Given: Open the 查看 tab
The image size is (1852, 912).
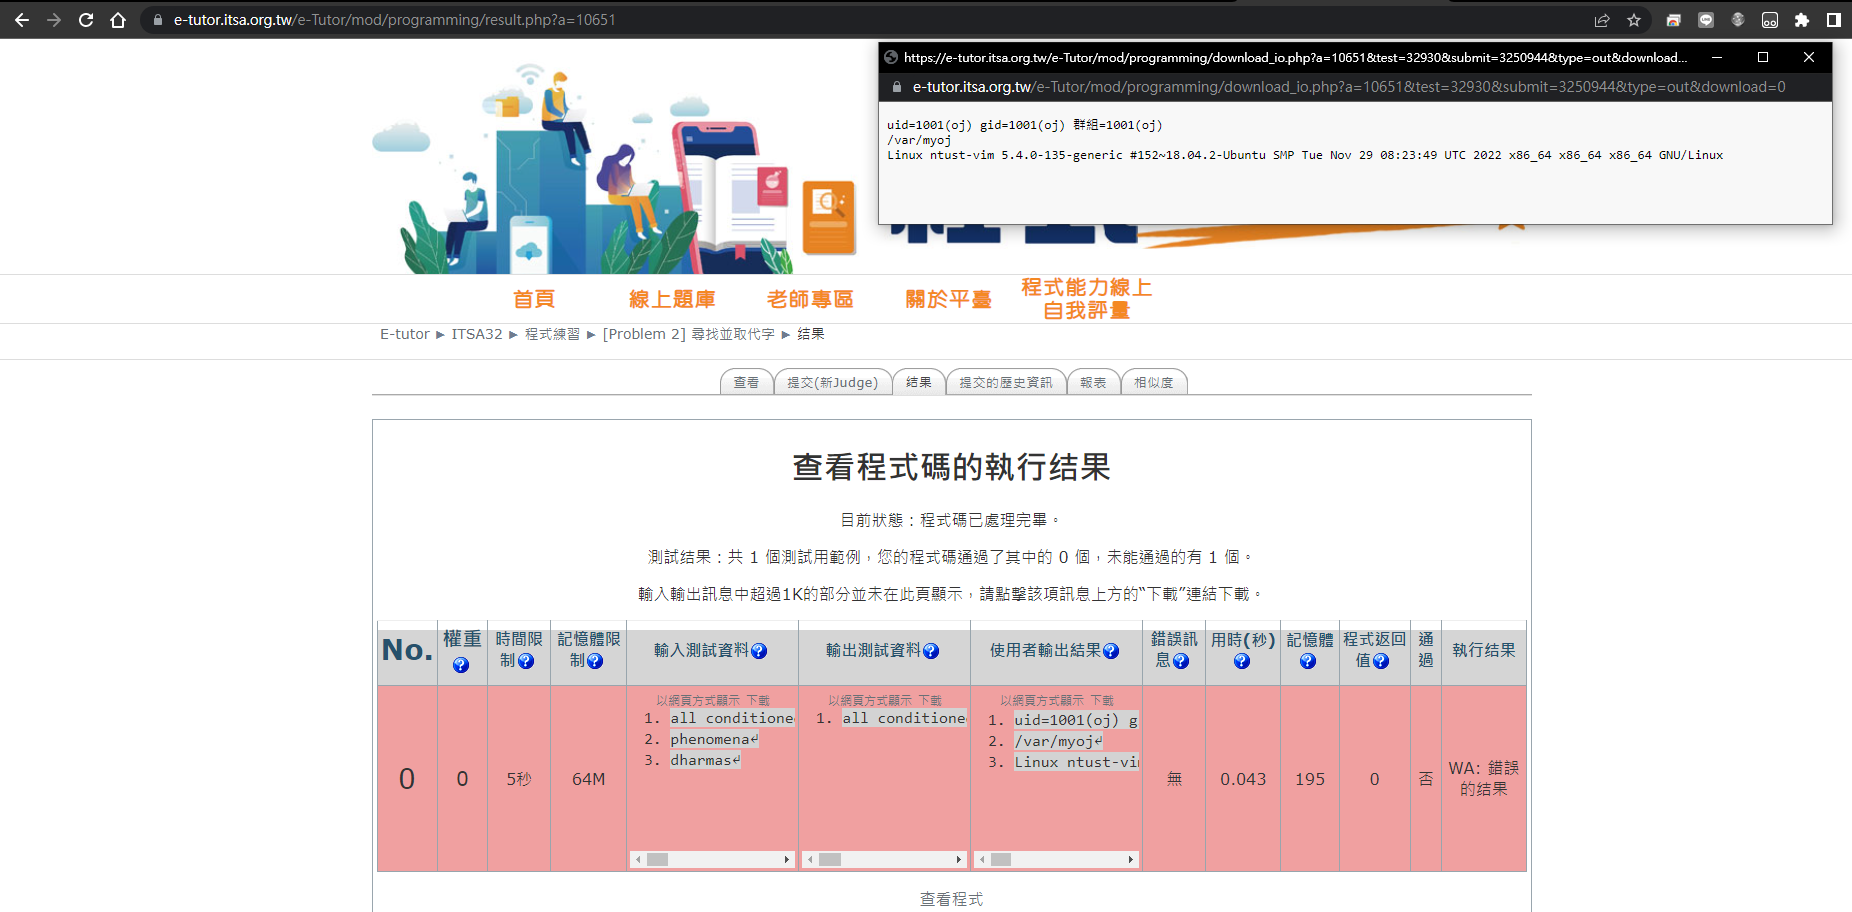Looking at the screenshot, I should 746,382.
